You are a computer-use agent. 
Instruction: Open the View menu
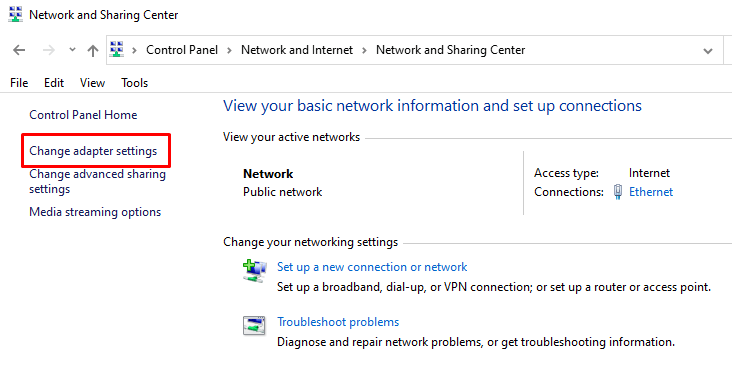coord(92,83)
